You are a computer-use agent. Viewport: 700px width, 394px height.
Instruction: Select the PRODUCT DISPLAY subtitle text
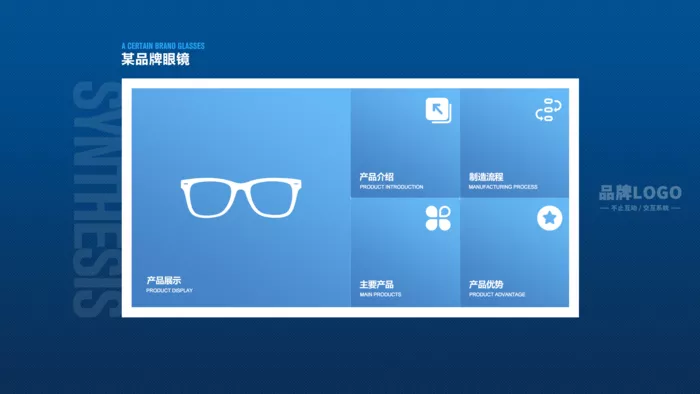pyautogui.click(x=169, y=290)
